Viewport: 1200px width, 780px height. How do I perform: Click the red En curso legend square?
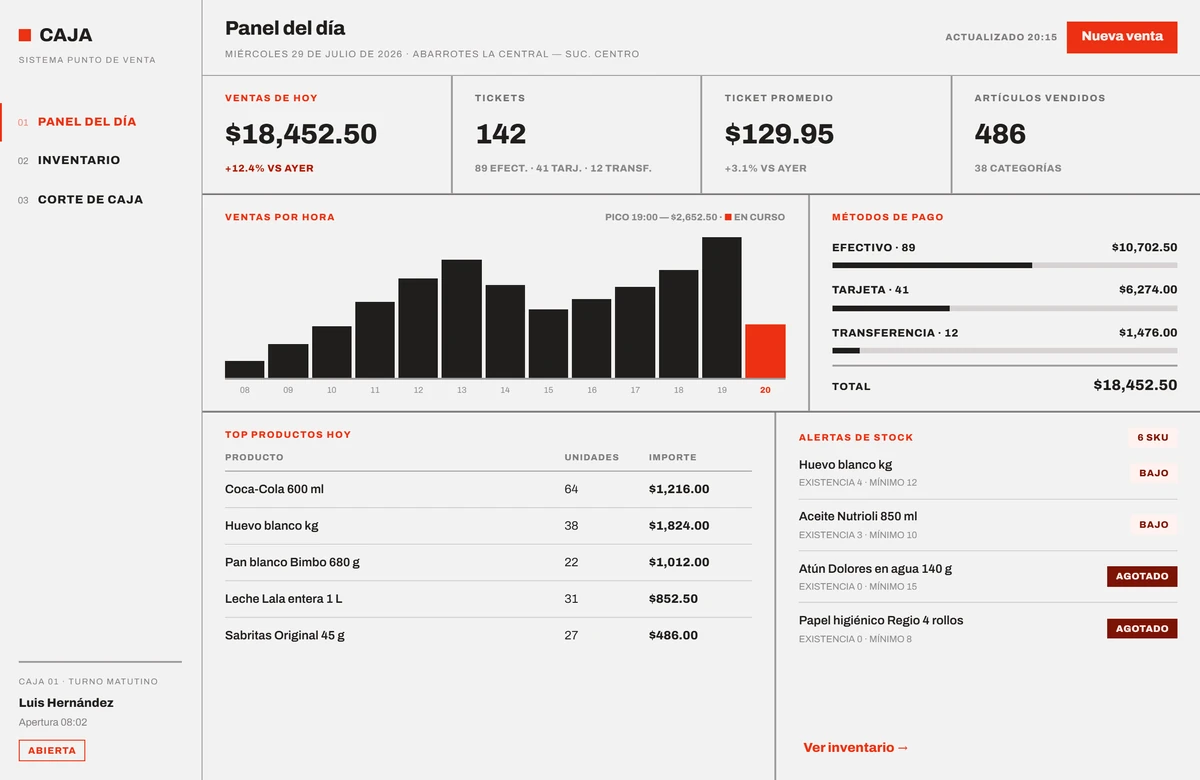pyautogui.click(x=728, y=217)
